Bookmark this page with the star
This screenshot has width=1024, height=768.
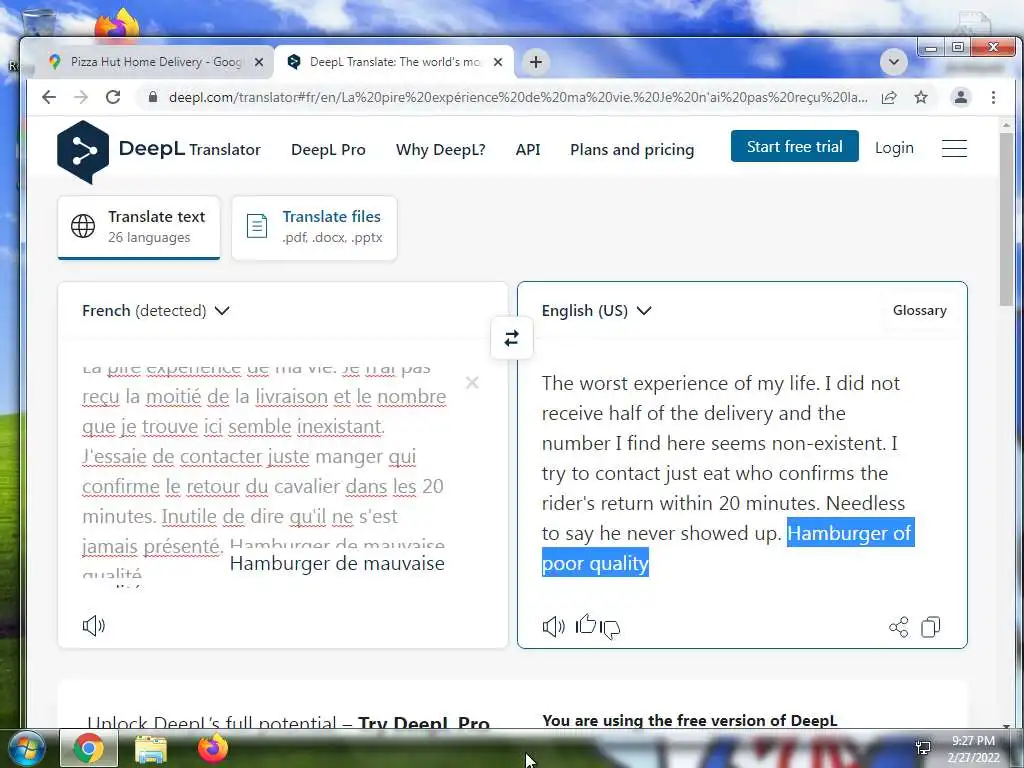(x=921, y=97)
